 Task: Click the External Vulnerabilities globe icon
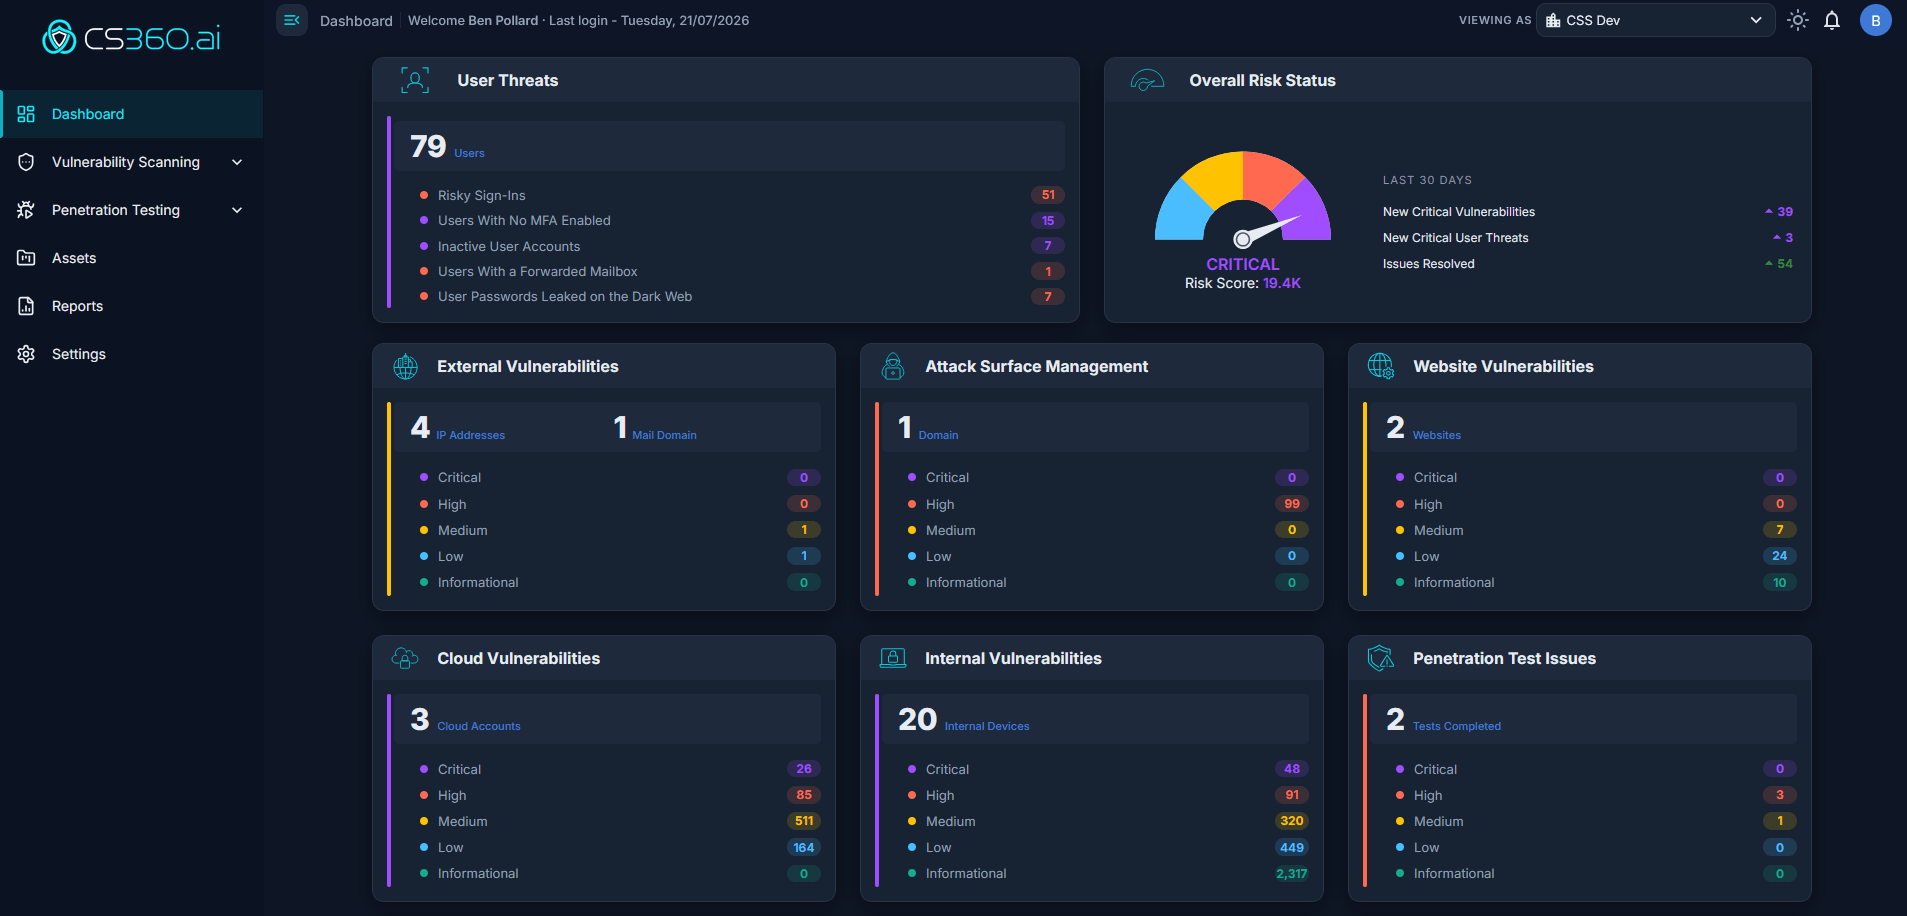(x=405, y=366)
